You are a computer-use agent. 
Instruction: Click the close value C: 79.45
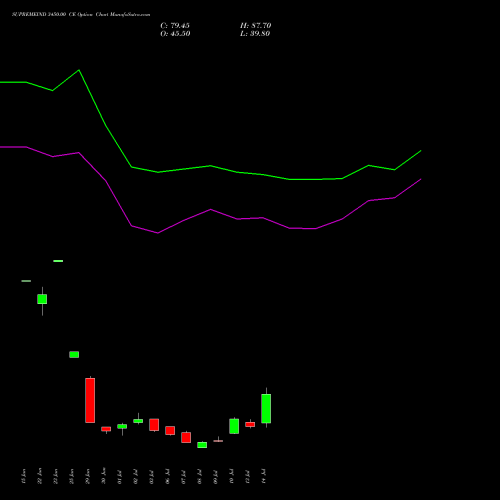click(x=175, y=26)
